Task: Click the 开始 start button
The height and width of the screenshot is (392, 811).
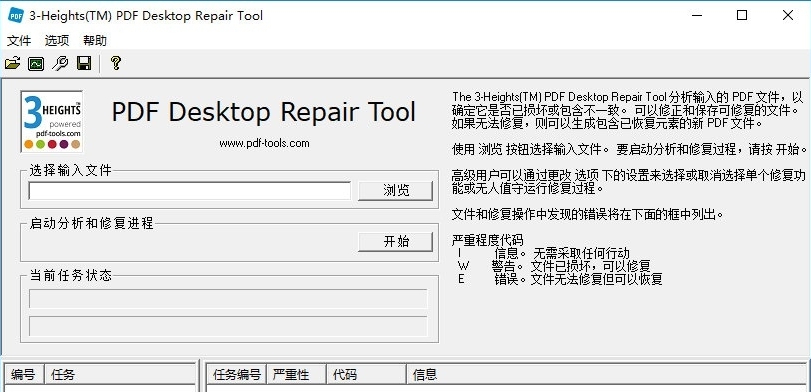Action: pyautogui.click(x=396, y=242)
